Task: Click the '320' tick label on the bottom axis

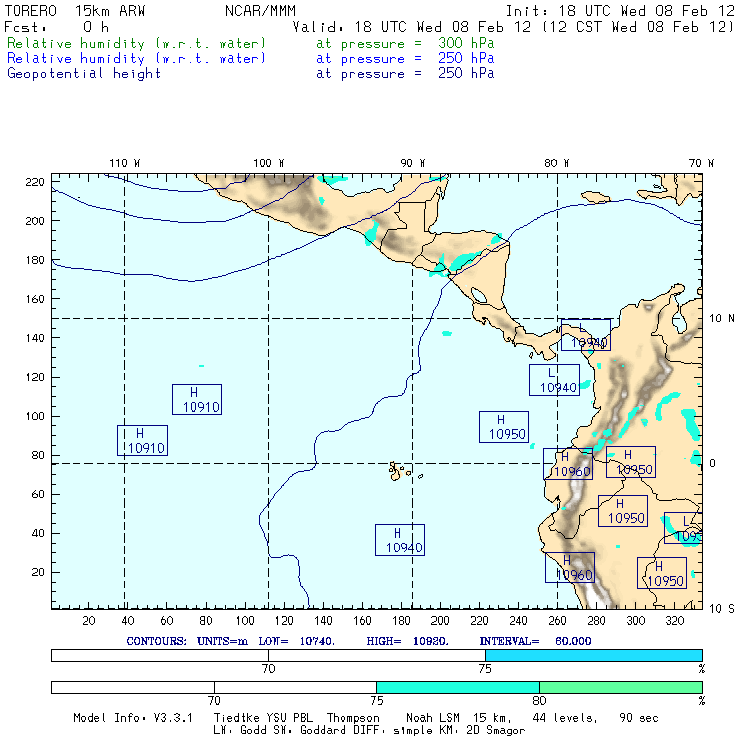Action: click(674, 621)
